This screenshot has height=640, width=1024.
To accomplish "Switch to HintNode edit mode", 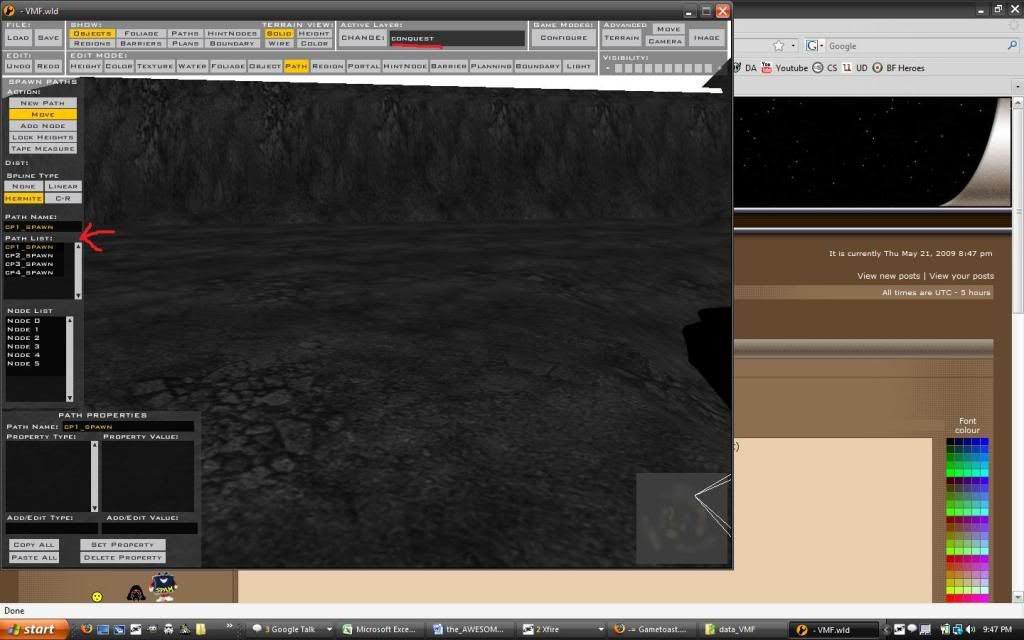I will point(405,66).
